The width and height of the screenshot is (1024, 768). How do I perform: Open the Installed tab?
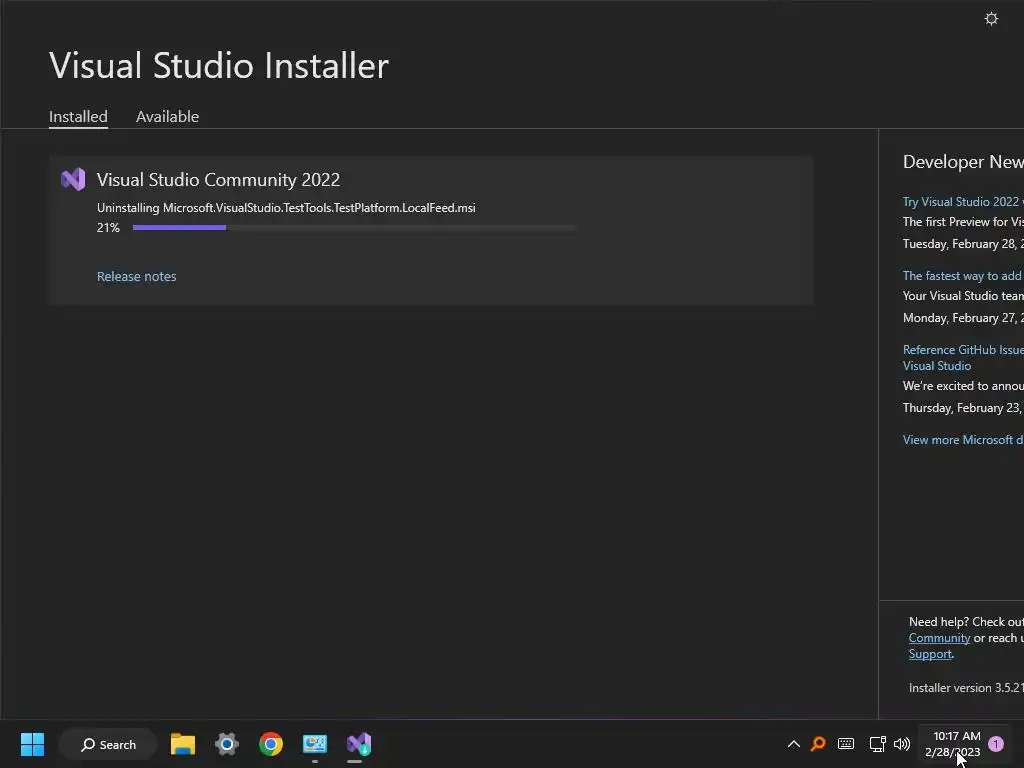tap(78, 116)
